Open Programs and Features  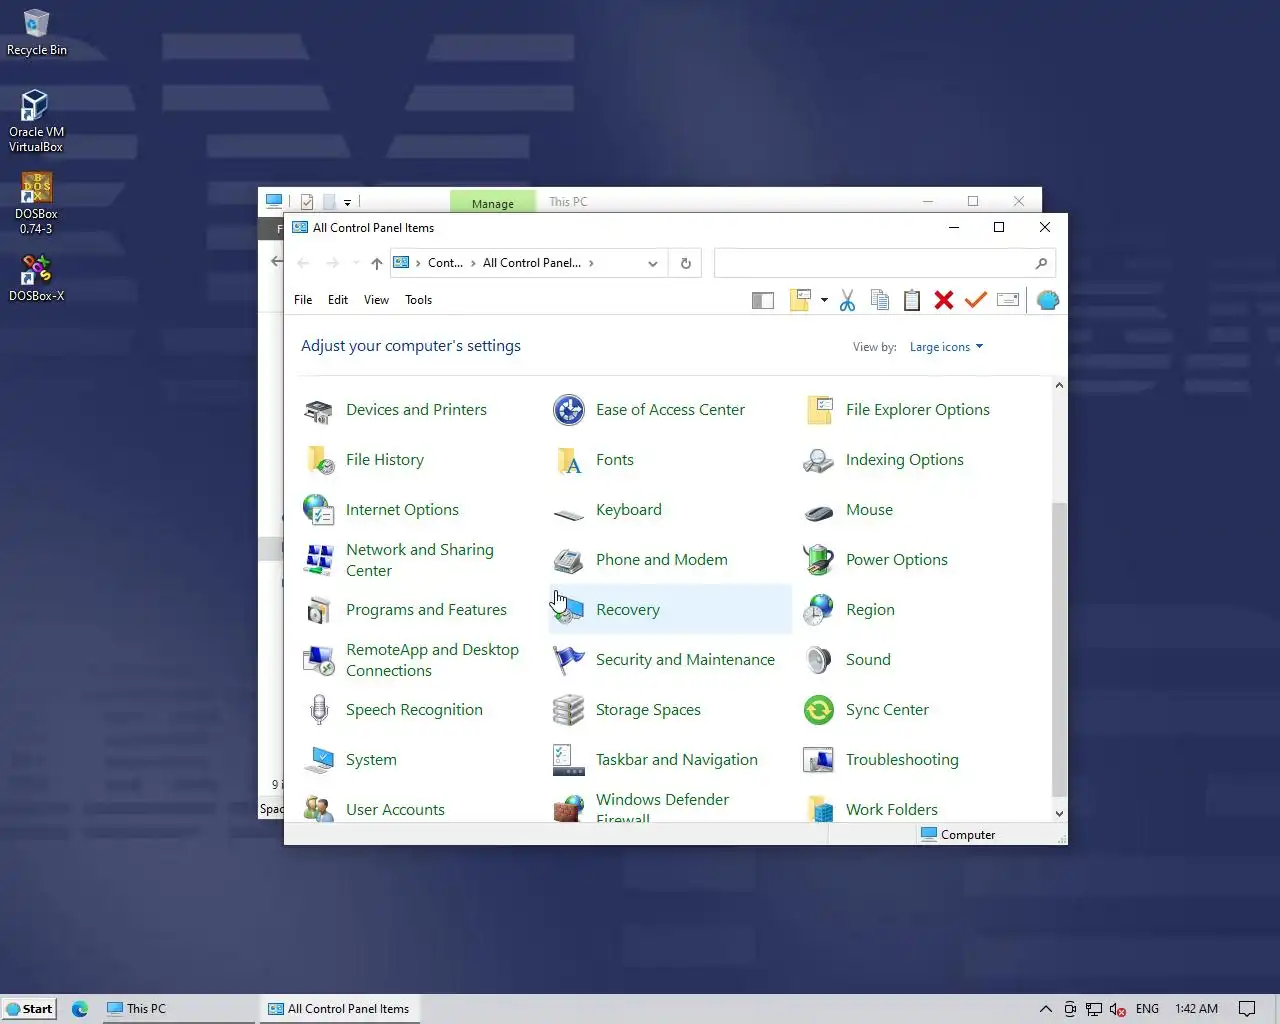pyautogui.click(x=405, y=610)
